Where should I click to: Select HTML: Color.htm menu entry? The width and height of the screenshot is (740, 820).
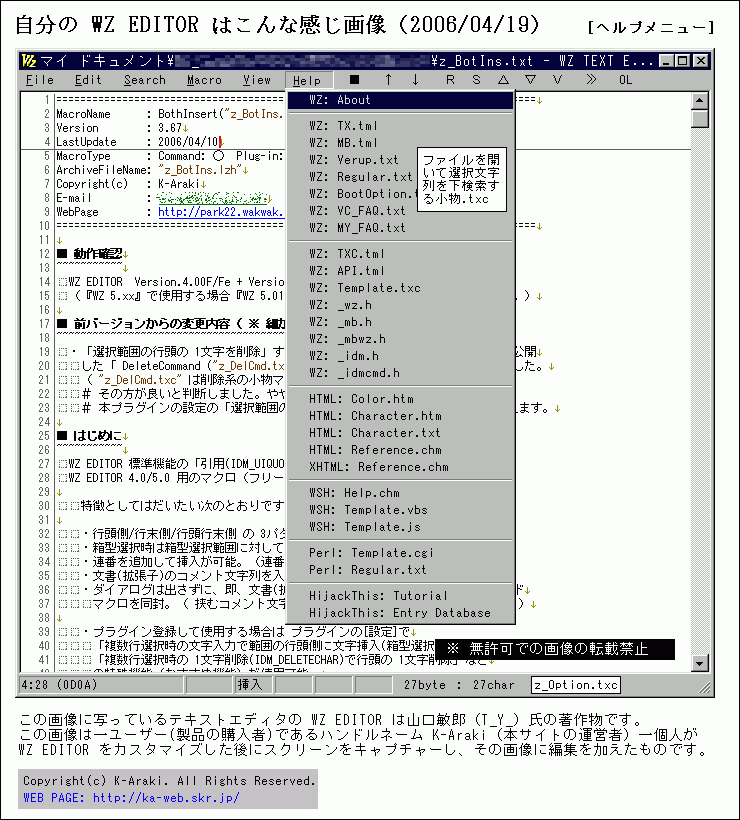pyautogui.click(x=401, y=398)
